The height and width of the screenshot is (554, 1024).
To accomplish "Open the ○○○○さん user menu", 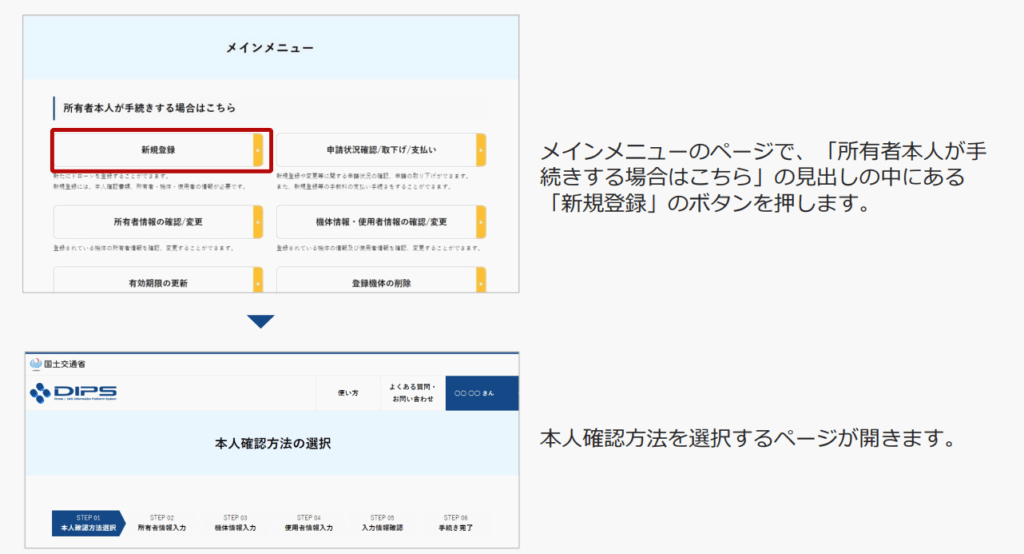I will tap(482, 393).
